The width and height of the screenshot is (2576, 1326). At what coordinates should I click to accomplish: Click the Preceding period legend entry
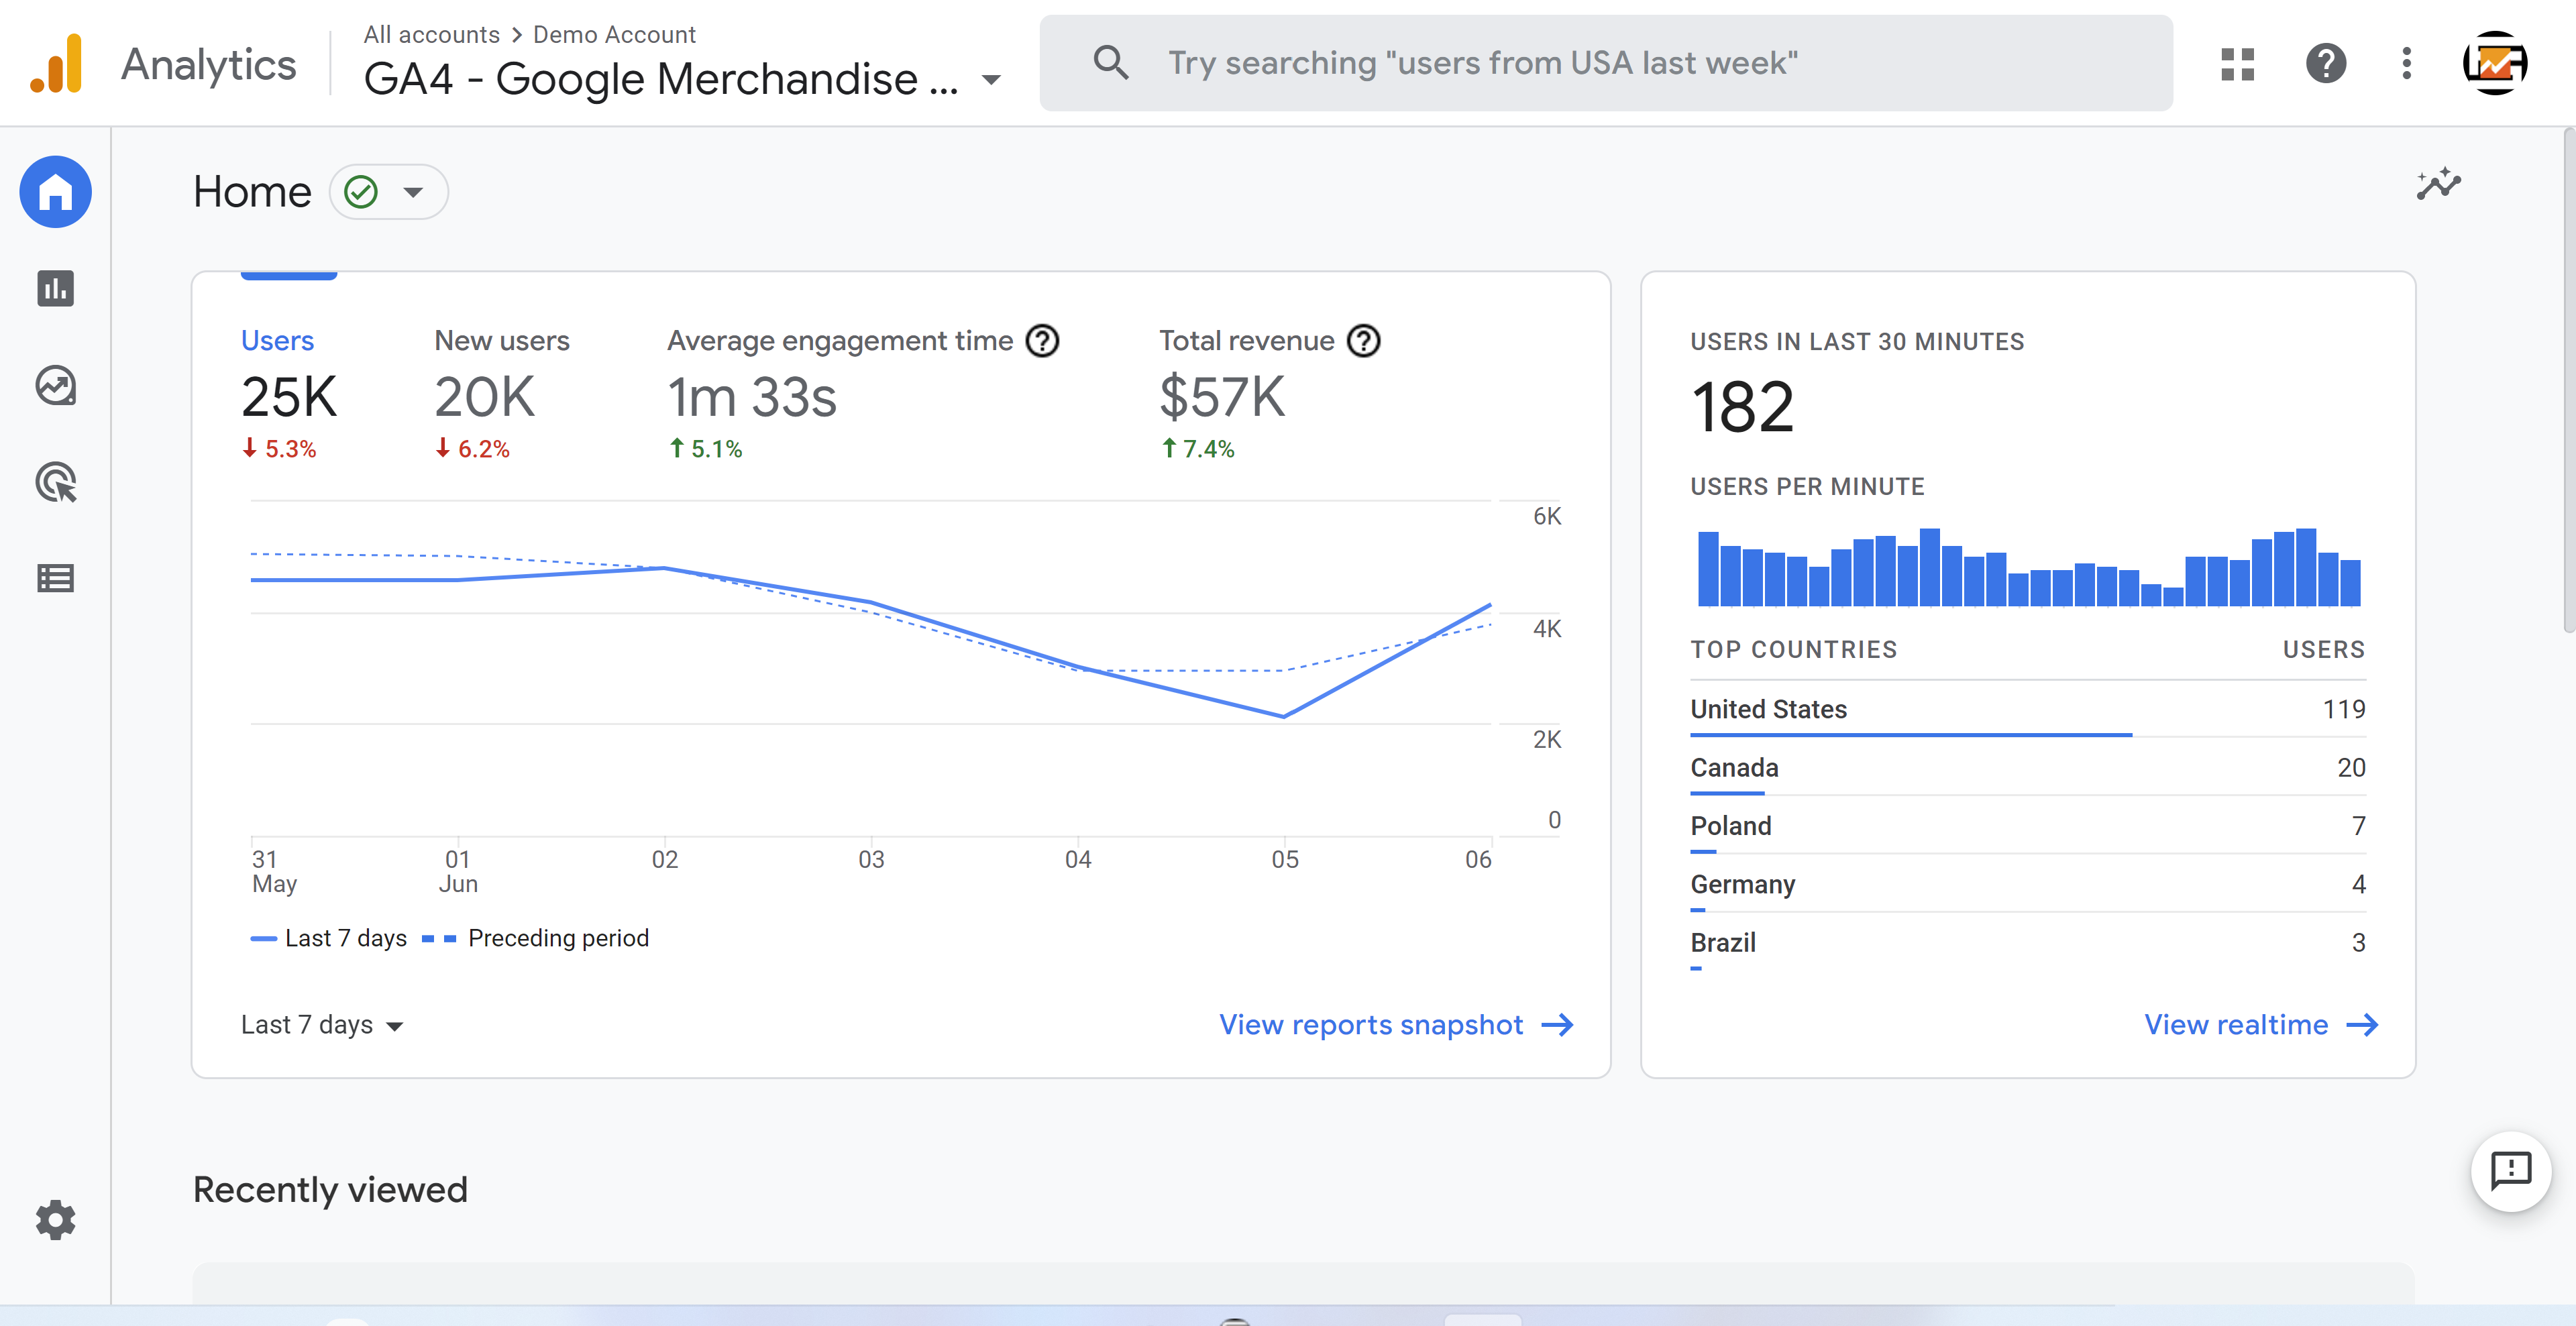point(536,938)
